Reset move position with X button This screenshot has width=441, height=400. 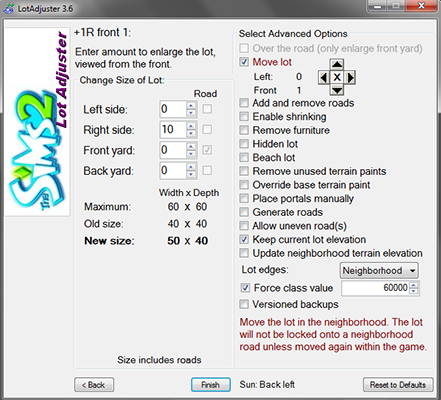pyautogui.click(x=337, y=77)
